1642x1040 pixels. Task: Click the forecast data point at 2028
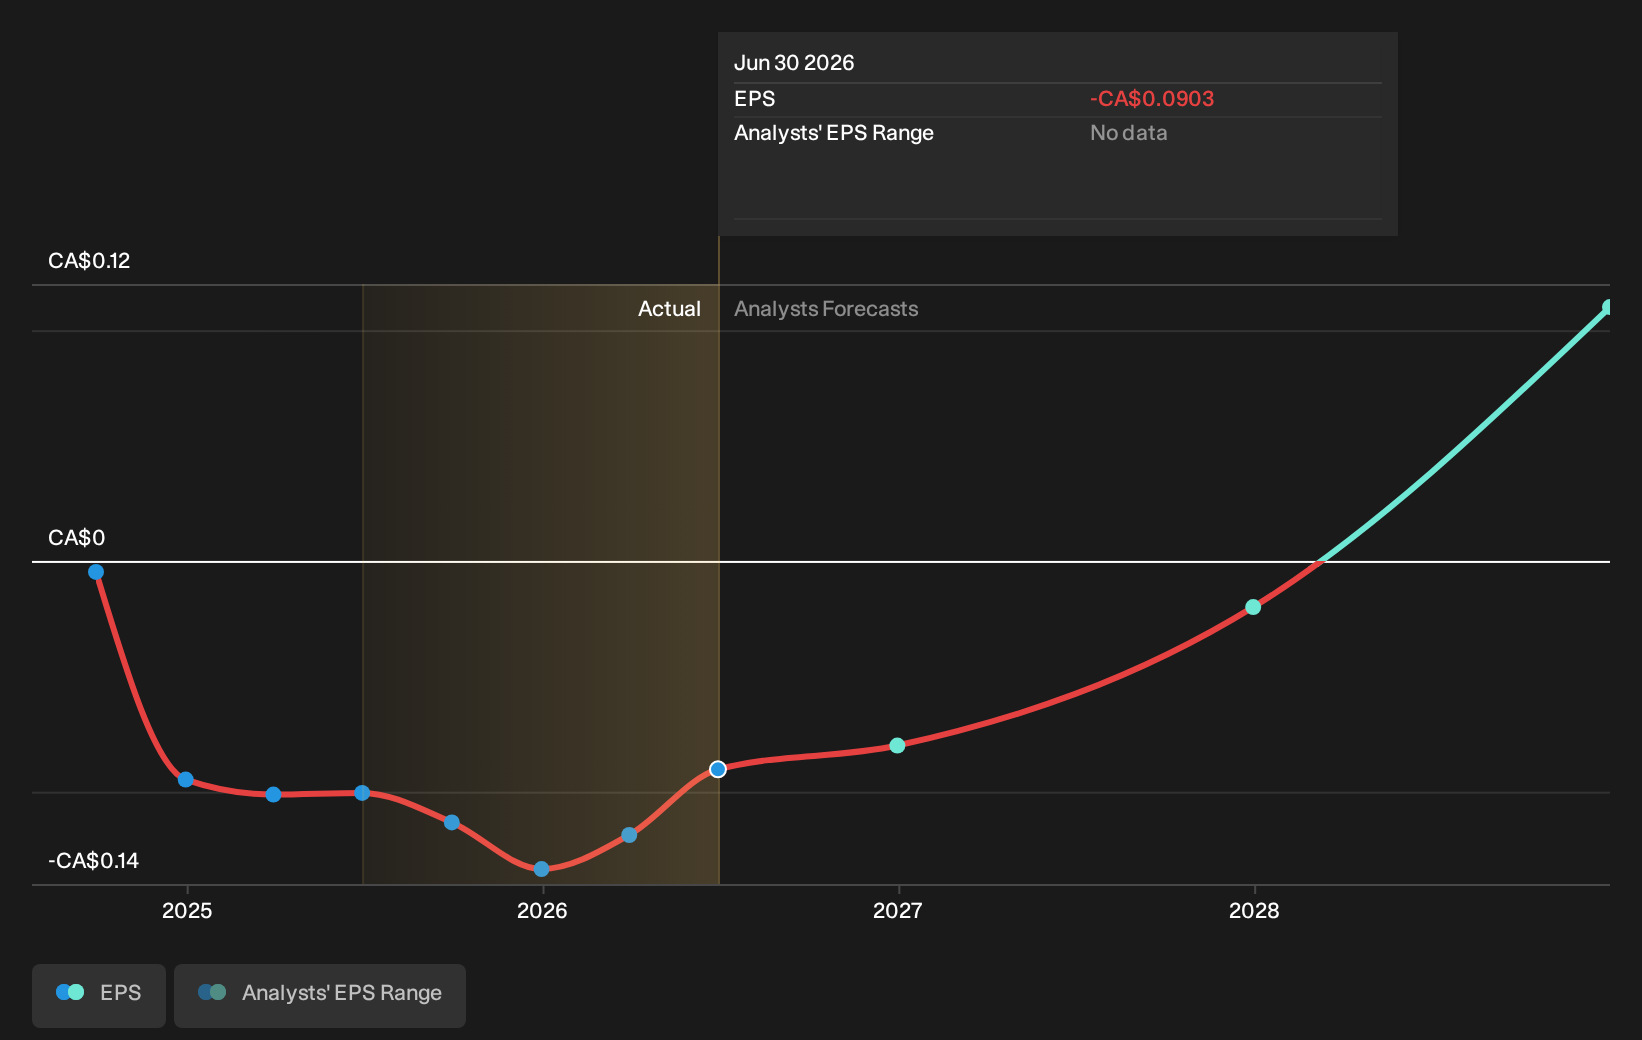click(1253, 607)
